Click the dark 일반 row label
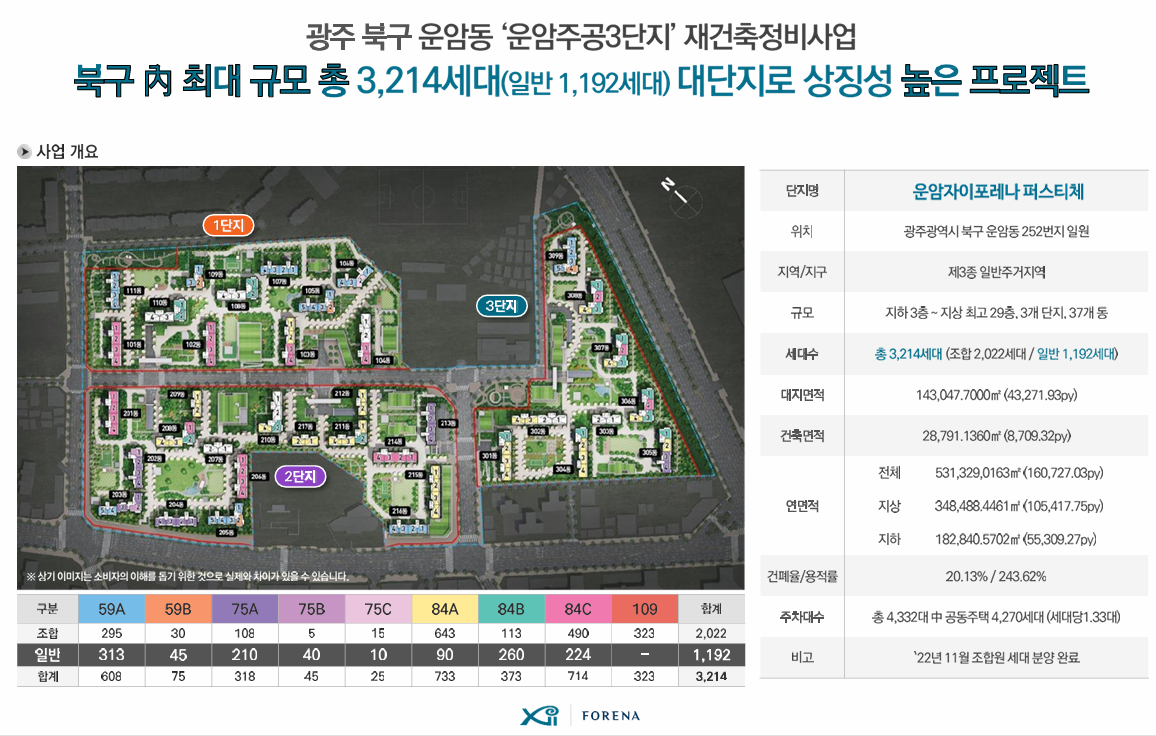This screenshot has width=1156, height=736. click(x=47, y=655)
